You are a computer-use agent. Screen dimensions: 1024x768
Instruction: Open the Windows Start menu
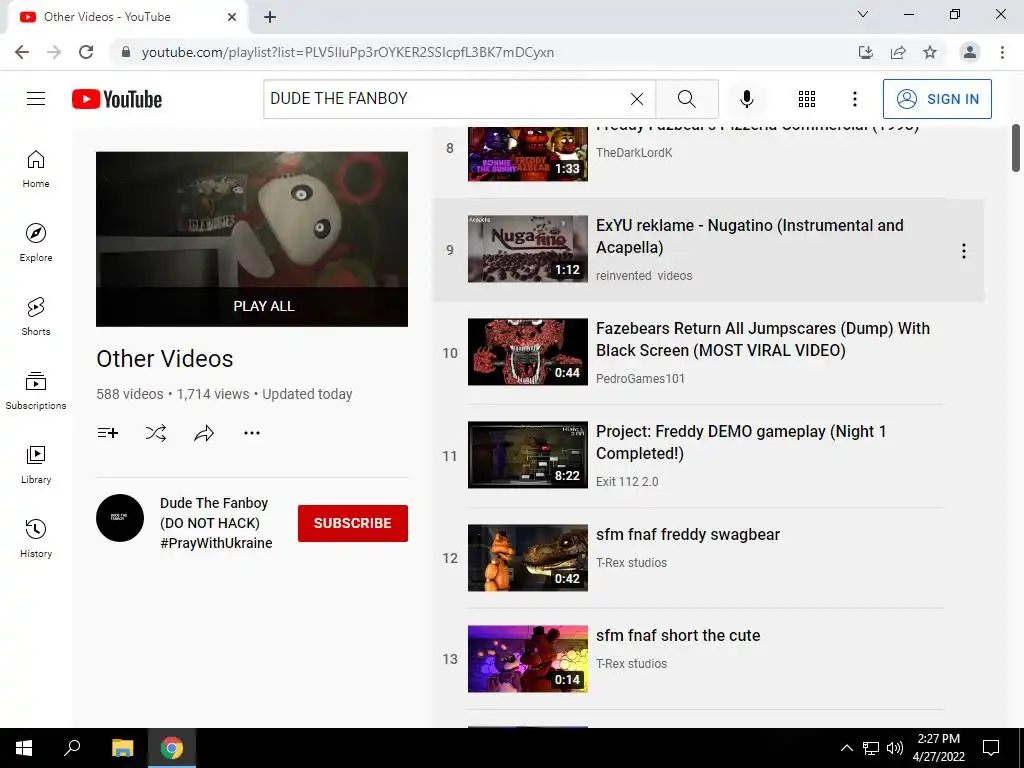tap(24, 748)
